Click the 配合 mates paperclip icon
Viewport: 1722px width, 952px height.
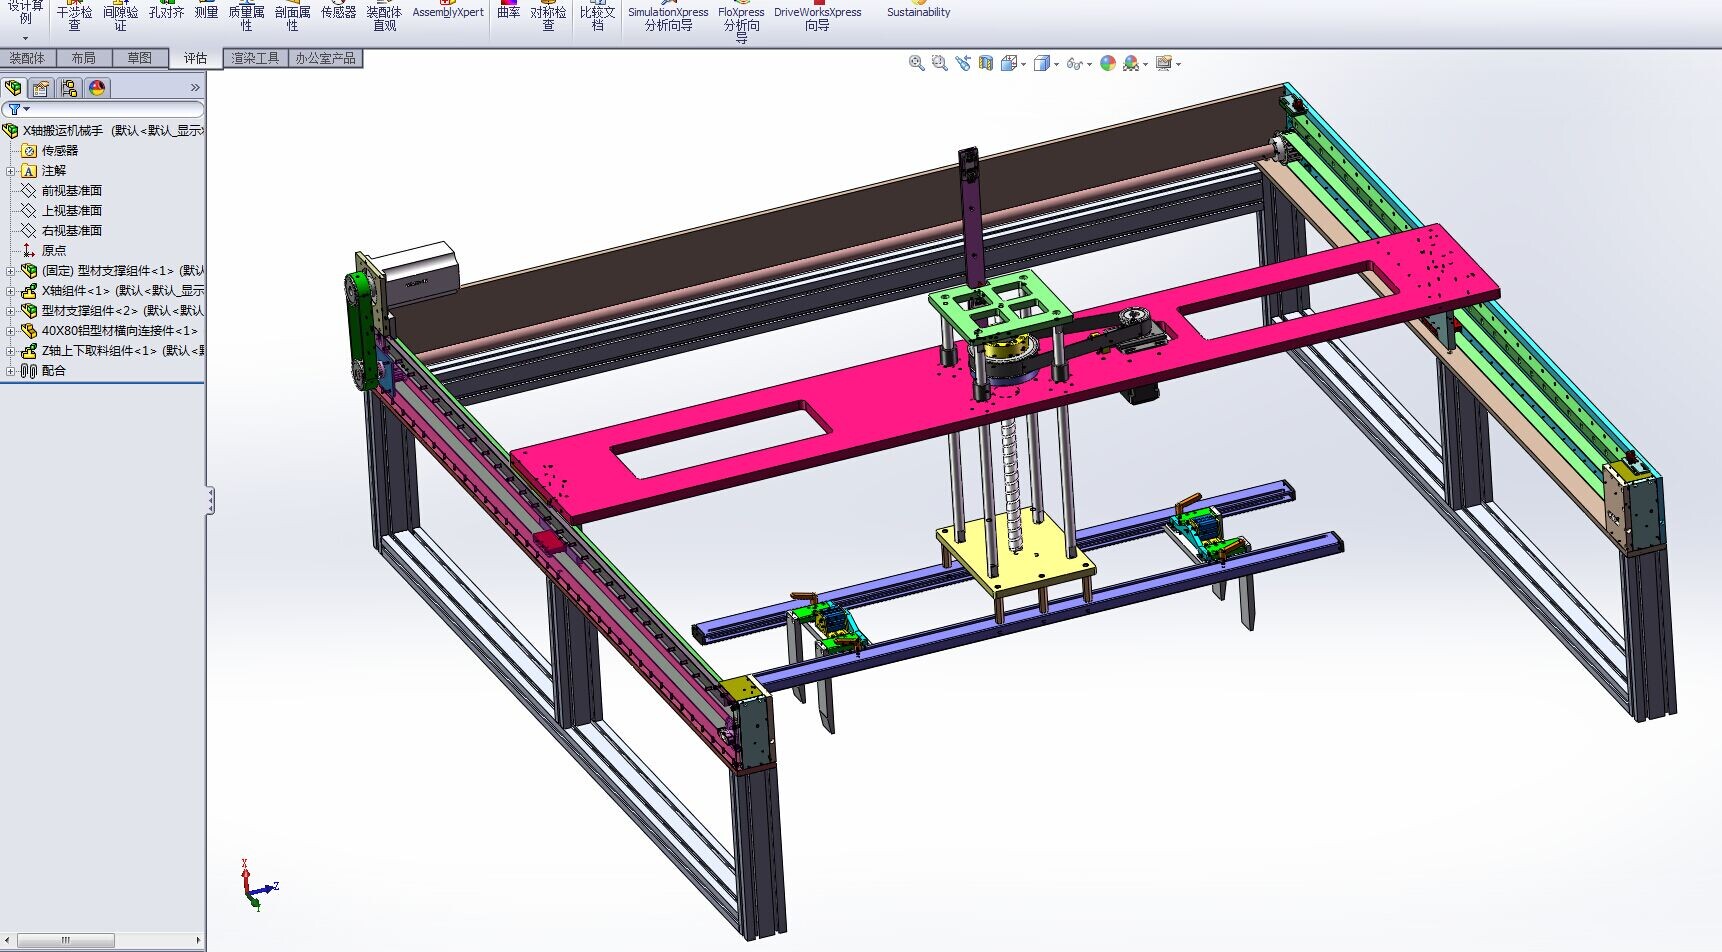tap(29, 371)
